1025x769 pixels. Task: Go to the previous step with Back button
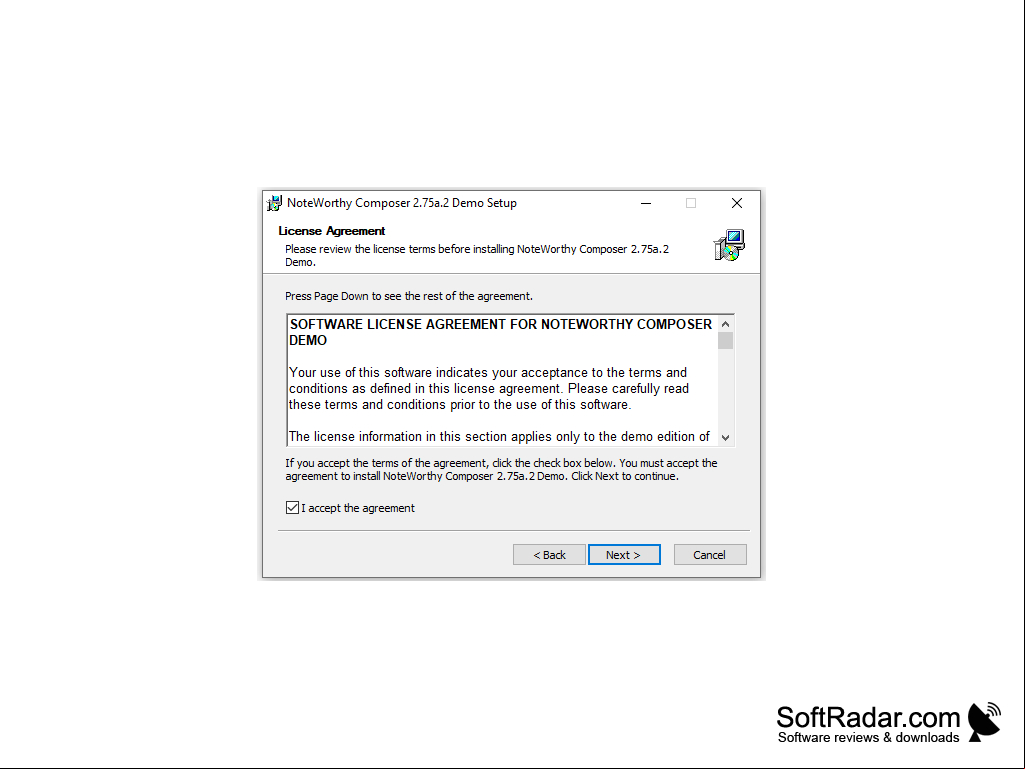point(549,555)
